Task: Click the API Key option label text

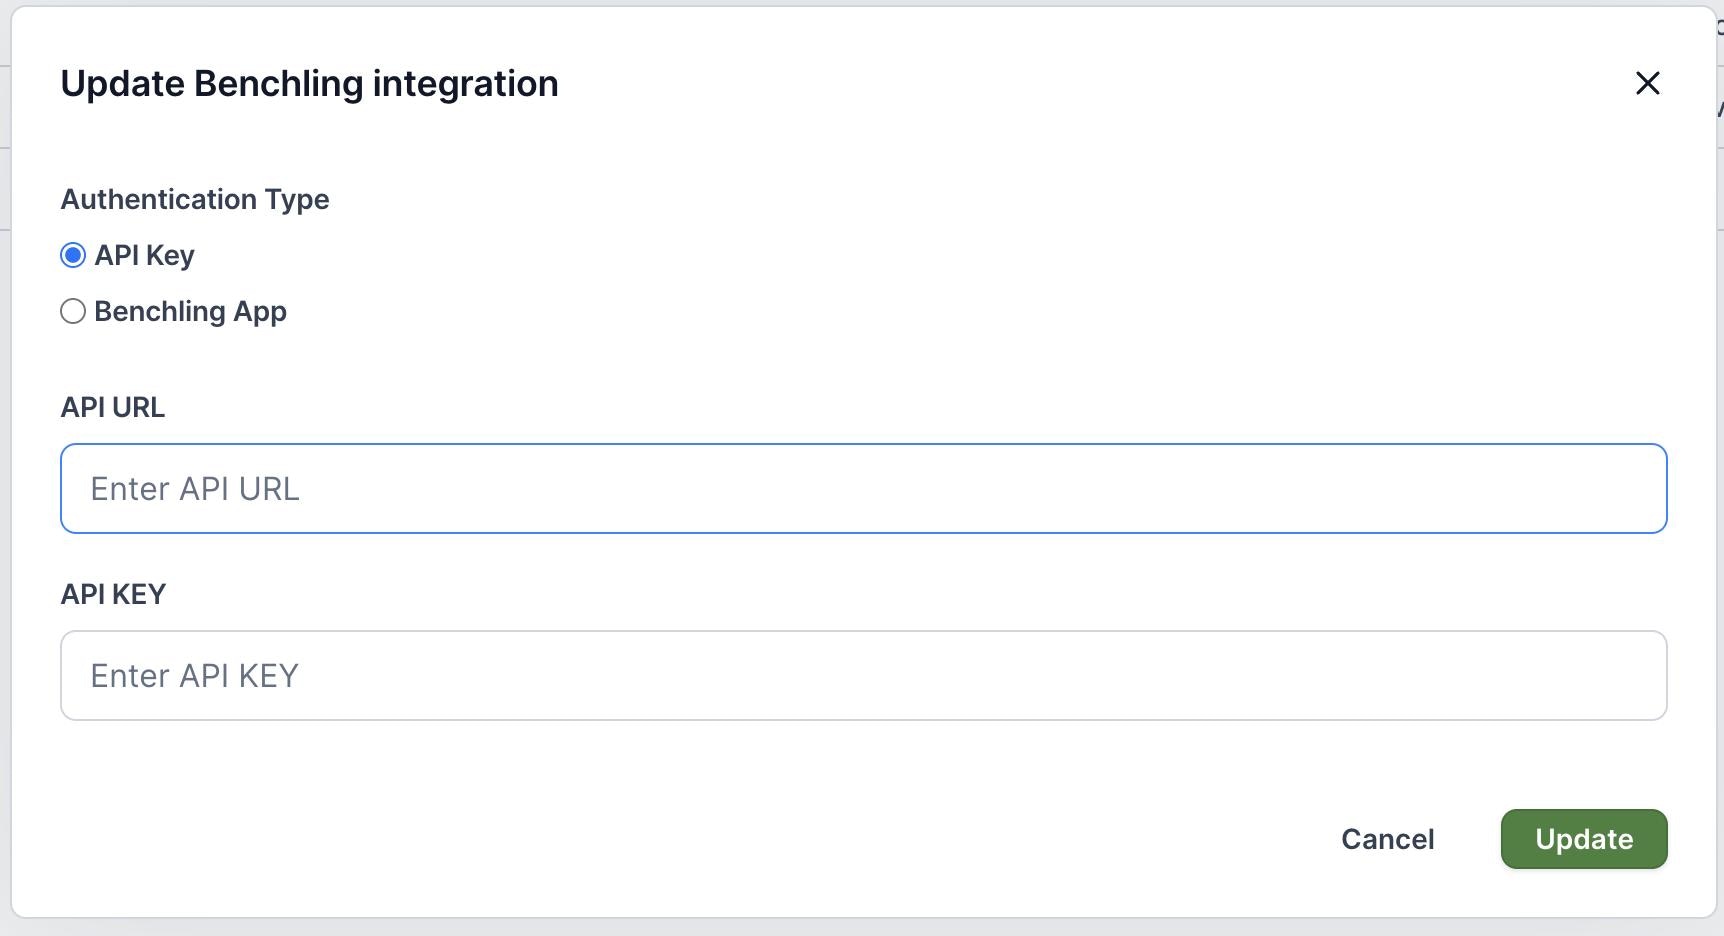Action: pos(144,255)
